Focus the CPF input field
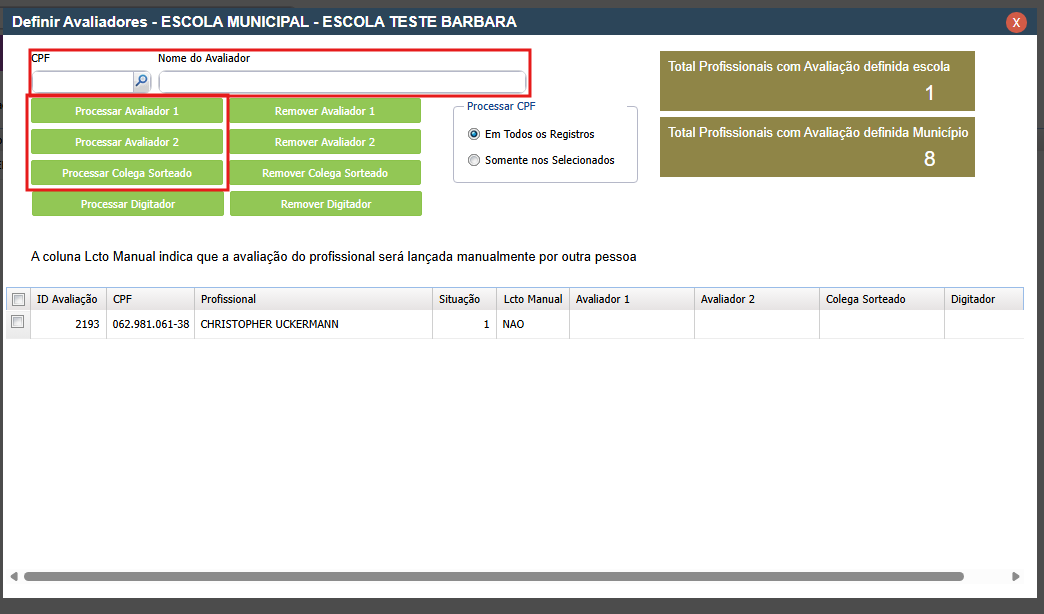 pyautogui.click(x=83, y=81)
